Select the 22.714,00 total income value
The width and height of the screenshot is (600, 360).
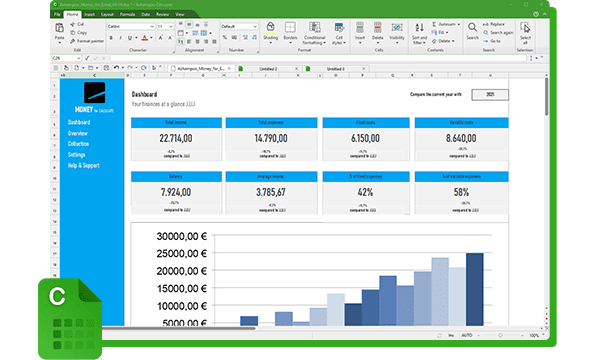(x=176, y=138)
